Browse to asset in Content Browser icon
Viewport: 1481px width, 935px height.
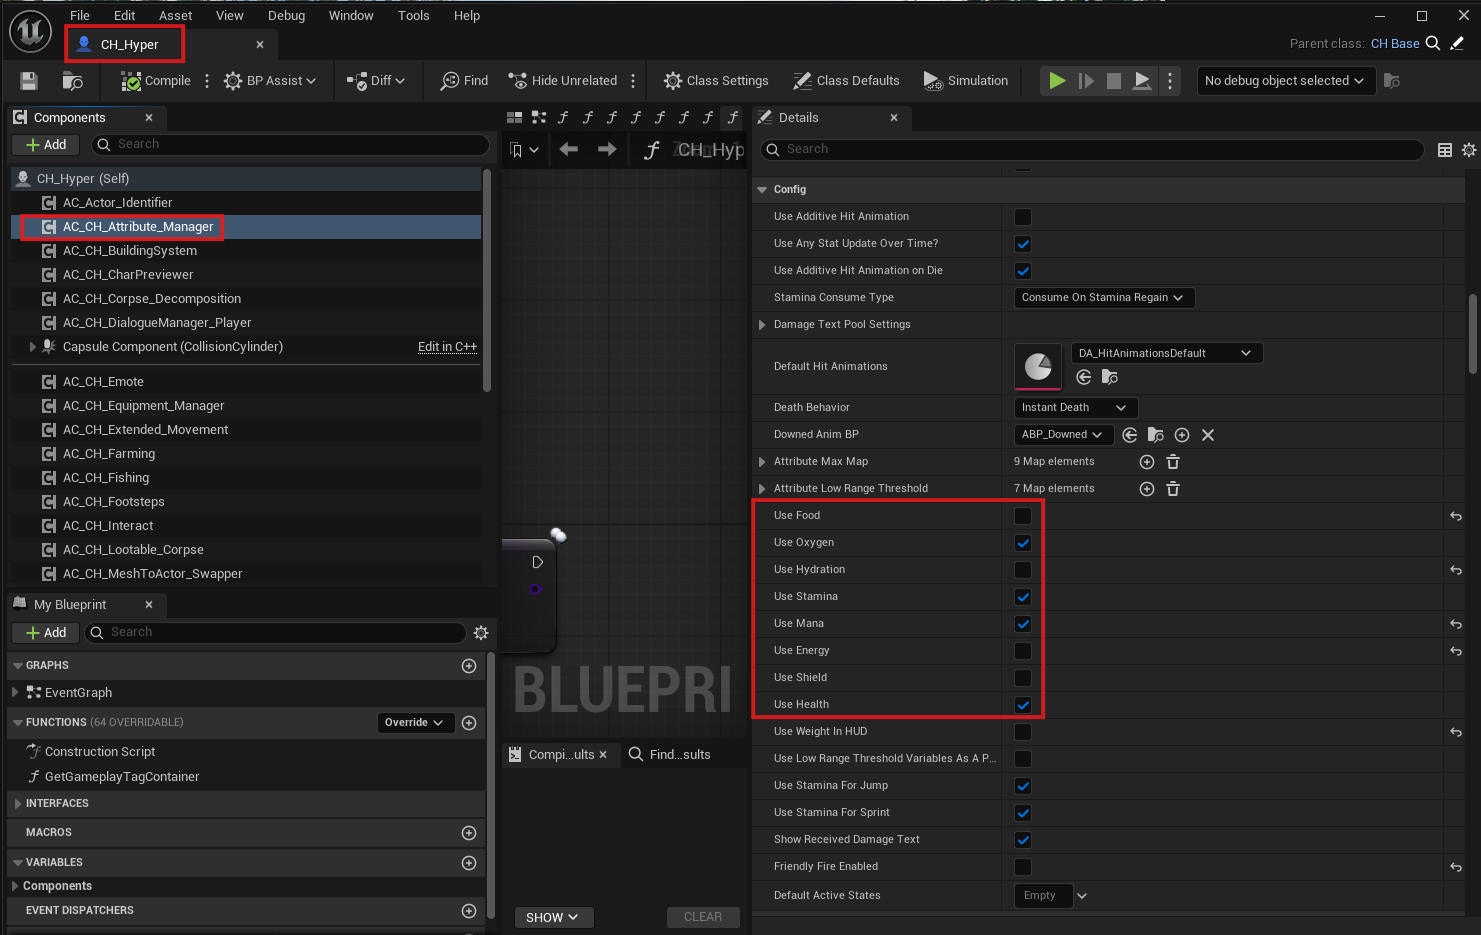(x=73, y=81)
